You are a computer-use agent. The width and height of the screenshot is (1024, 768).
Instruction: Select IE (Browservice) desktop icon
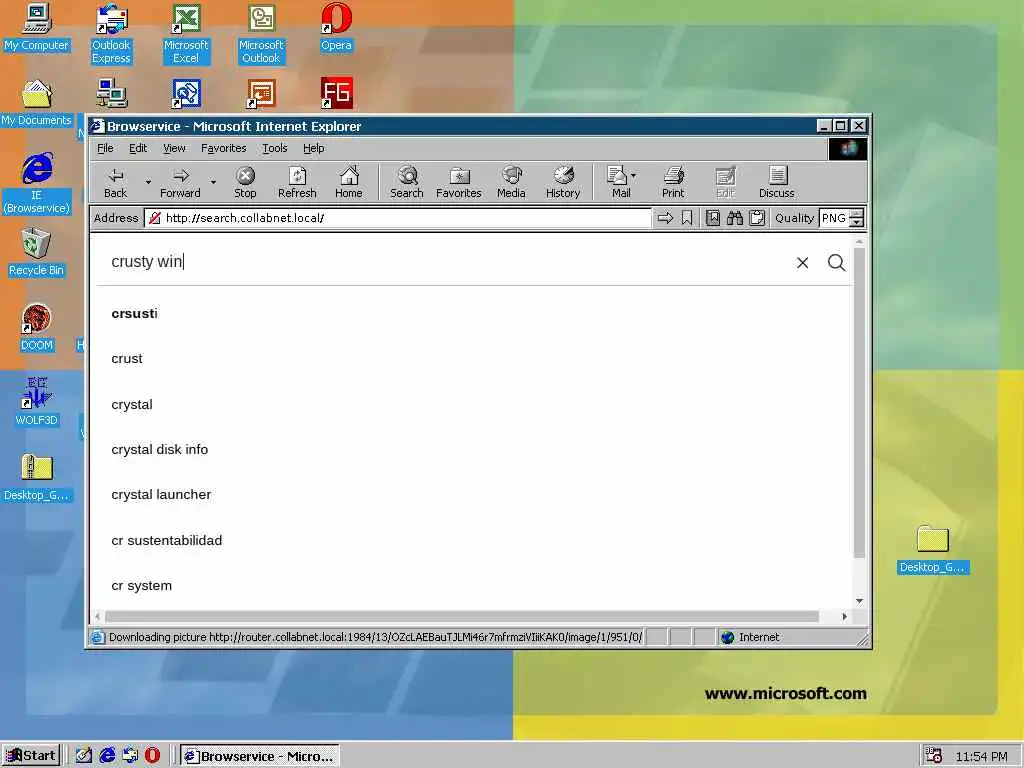click(x=37, y=184)
